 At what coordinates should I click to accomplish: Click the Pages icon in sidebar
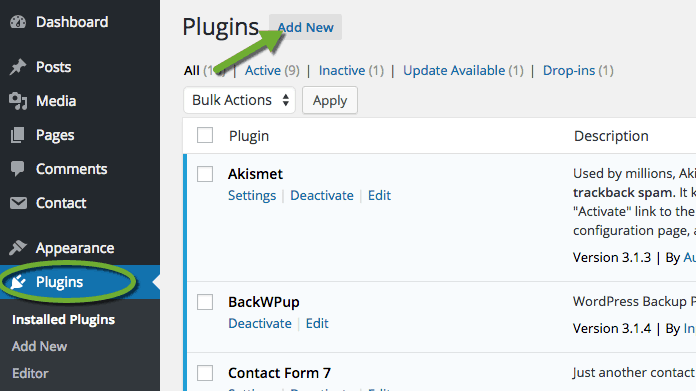(x=18, y=135)
